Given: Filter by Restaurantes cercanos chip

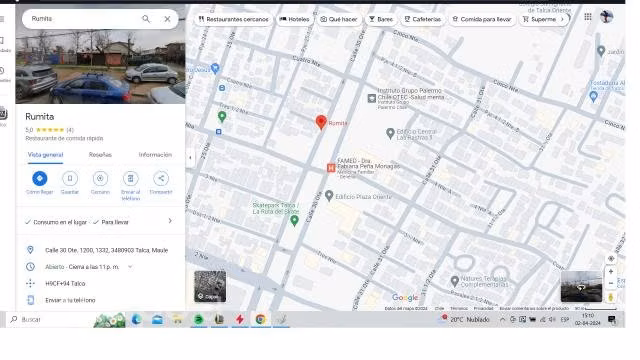Looking at the screenshot, I should (x=233, y=19).
